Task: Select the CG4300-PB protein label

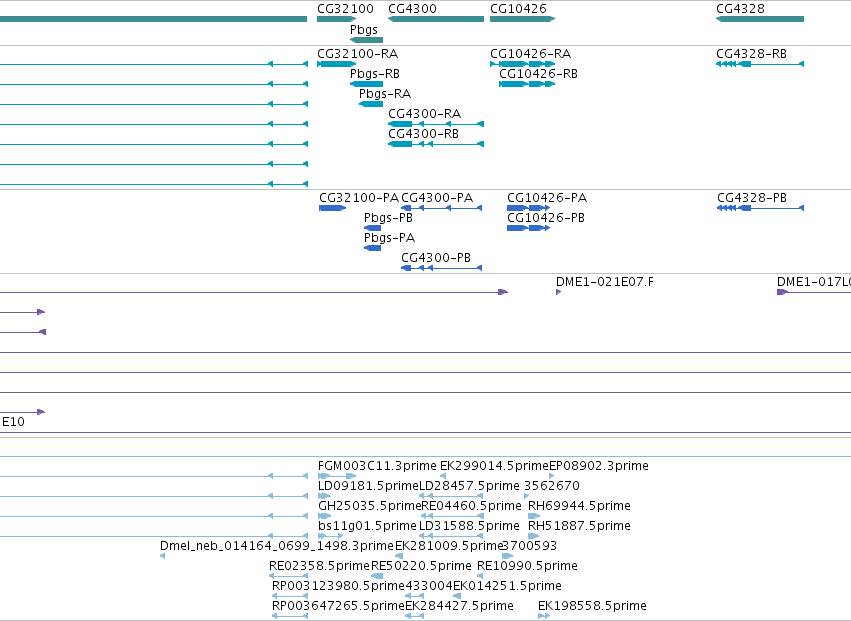Action: pyautogui.click(x=436, y=258)
